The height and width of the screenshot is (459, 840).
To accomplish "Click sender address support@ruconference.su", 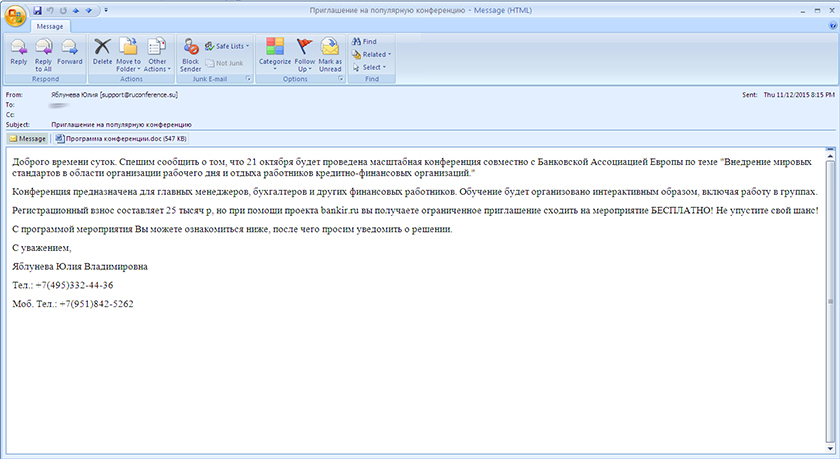I will tap(139, 95).
